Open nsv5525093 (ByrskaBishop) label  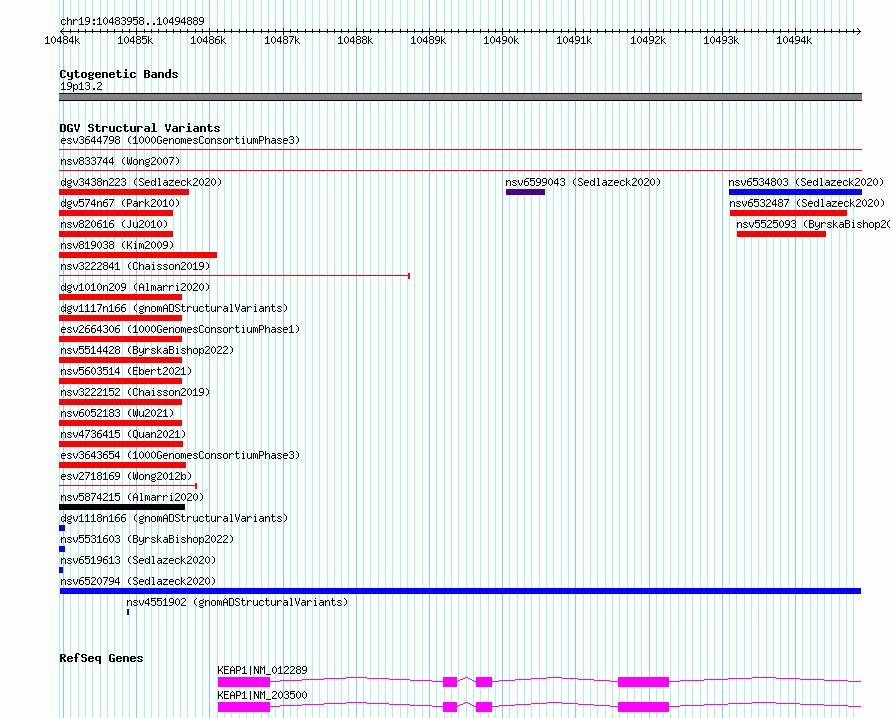[813, 224]
